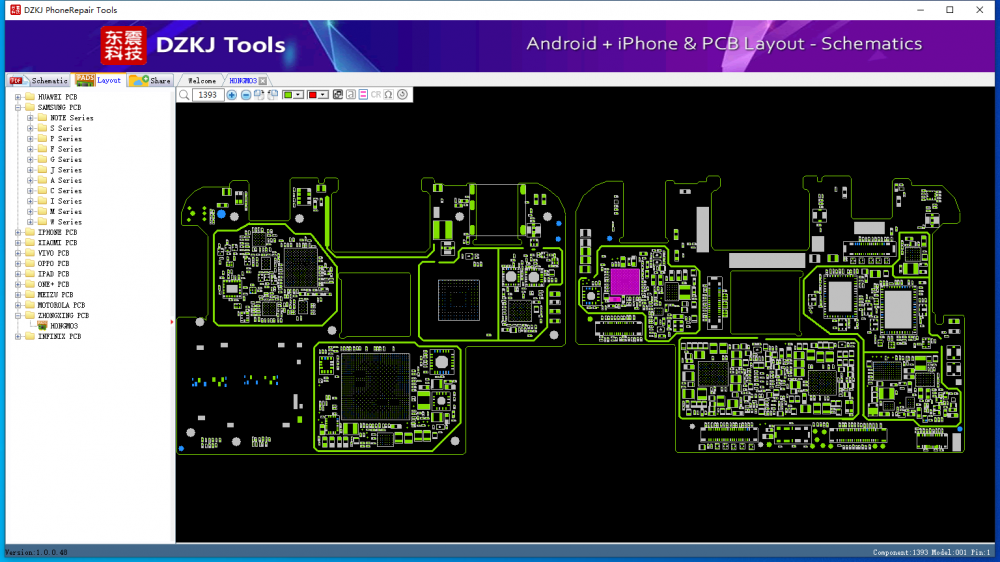Click the green color swatch in toolbar
Viewport: 1000px width, 562px height.
288,95
